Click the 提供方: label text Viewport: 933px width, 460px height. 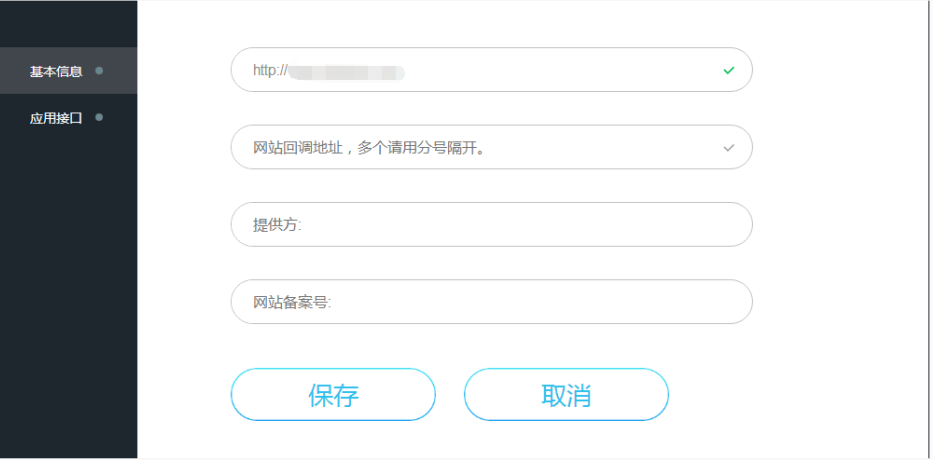click(277, 225)
